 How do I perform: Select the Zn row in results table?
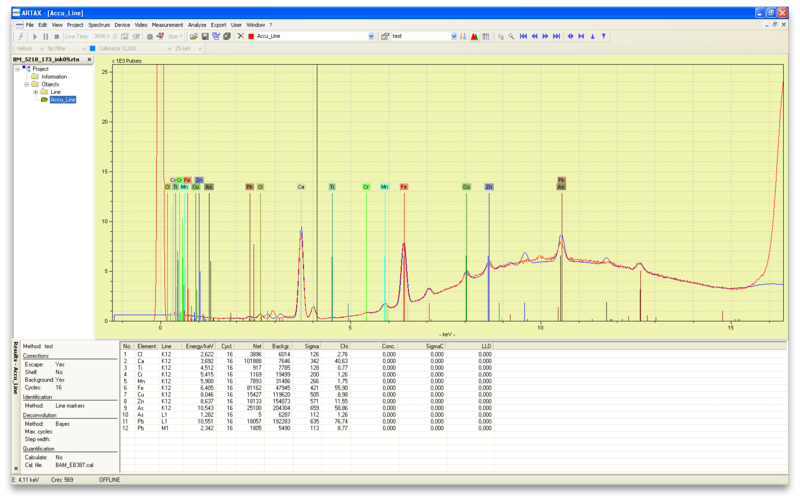[307, 402]
